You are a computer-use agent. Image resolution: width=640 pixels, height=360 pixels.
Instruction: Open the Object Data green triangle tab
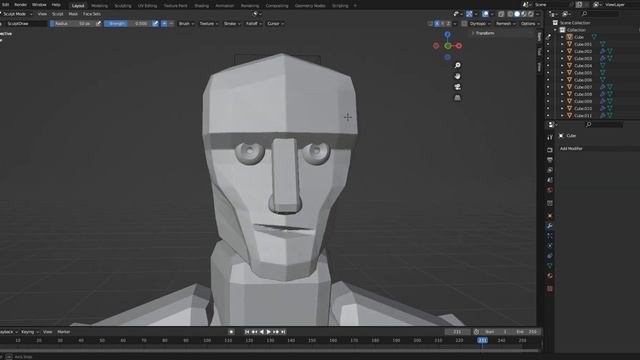[x=550, y=266]
